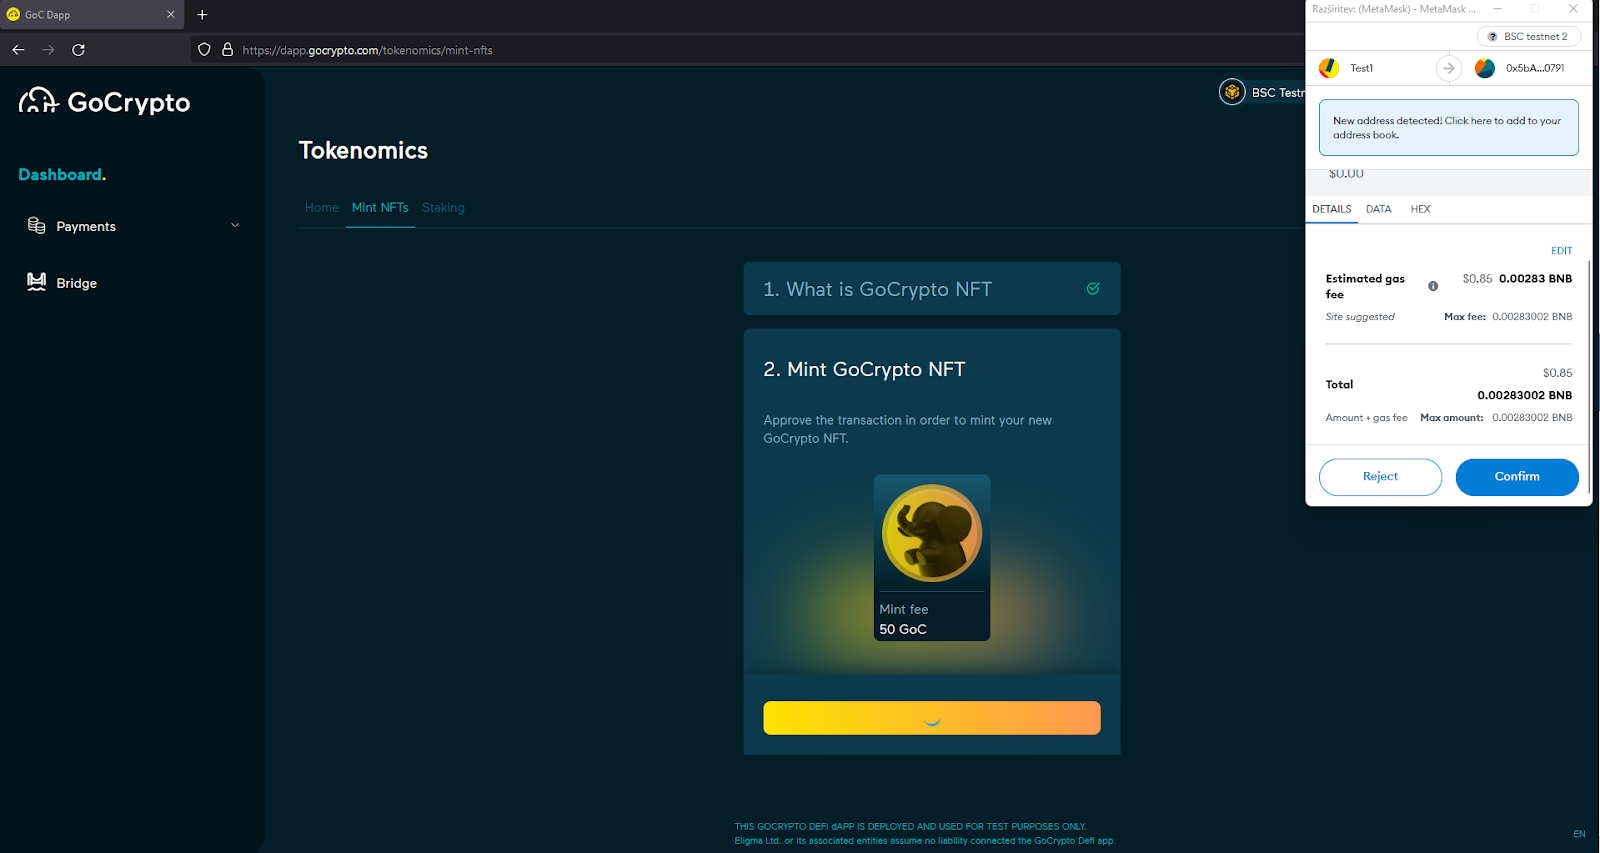1600x853 pixels.
Task: Click the green checkmark on step 1
Action: click(x=1093, y=289)
